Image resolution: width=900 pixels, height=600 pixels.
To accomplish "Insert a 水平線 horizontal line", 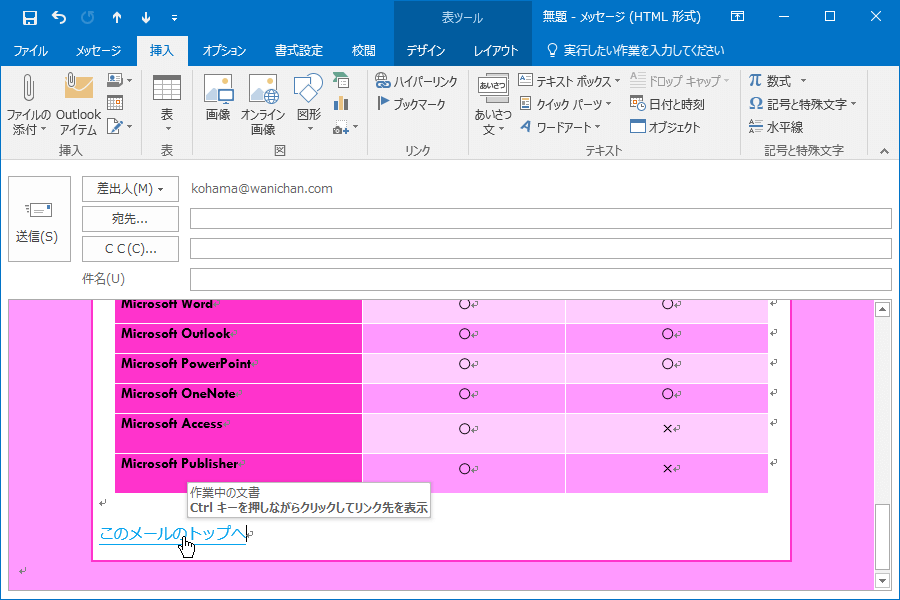I will (x=776, y=127).
